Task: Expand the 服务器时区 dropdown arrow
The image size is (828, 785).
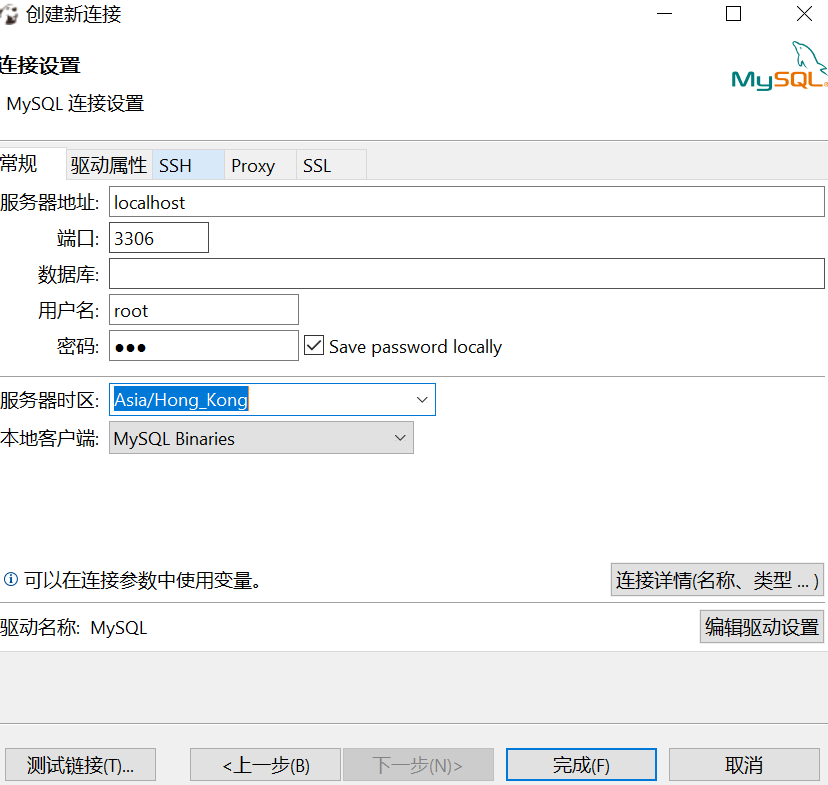Action: (x=421, y=400)
